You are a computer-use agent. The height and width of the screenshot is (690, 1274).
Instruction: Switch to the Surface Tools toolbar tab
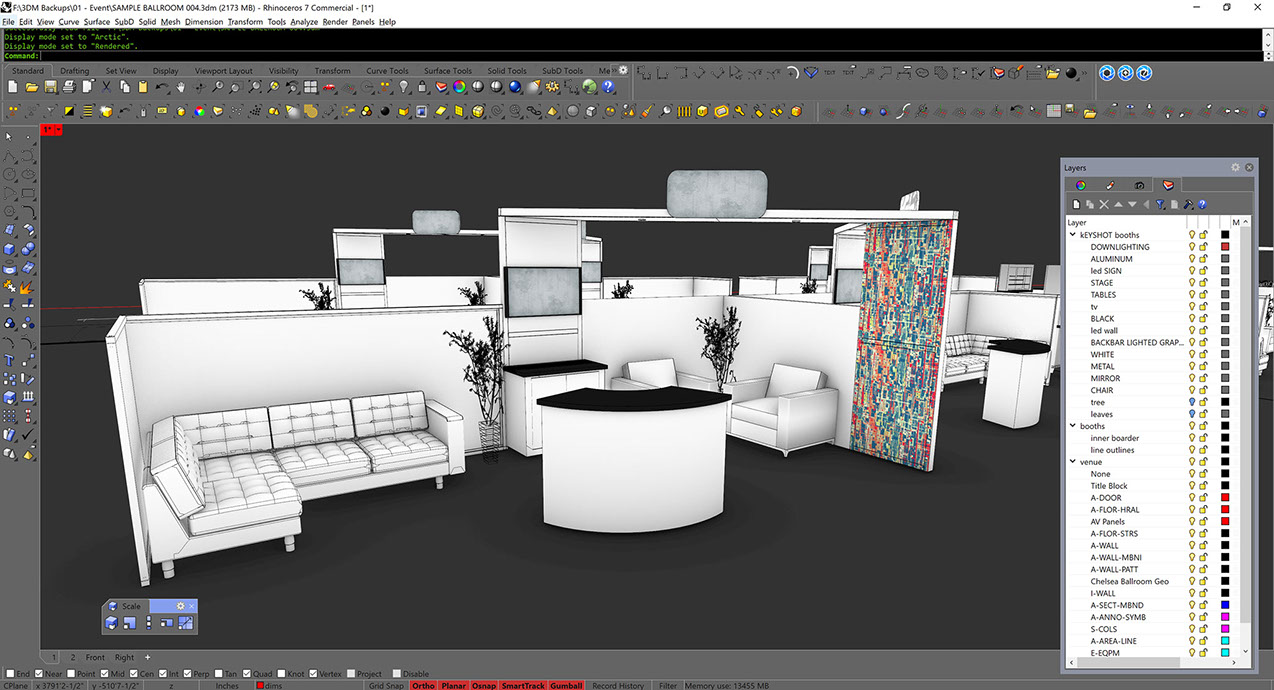[x=447, y=71]
